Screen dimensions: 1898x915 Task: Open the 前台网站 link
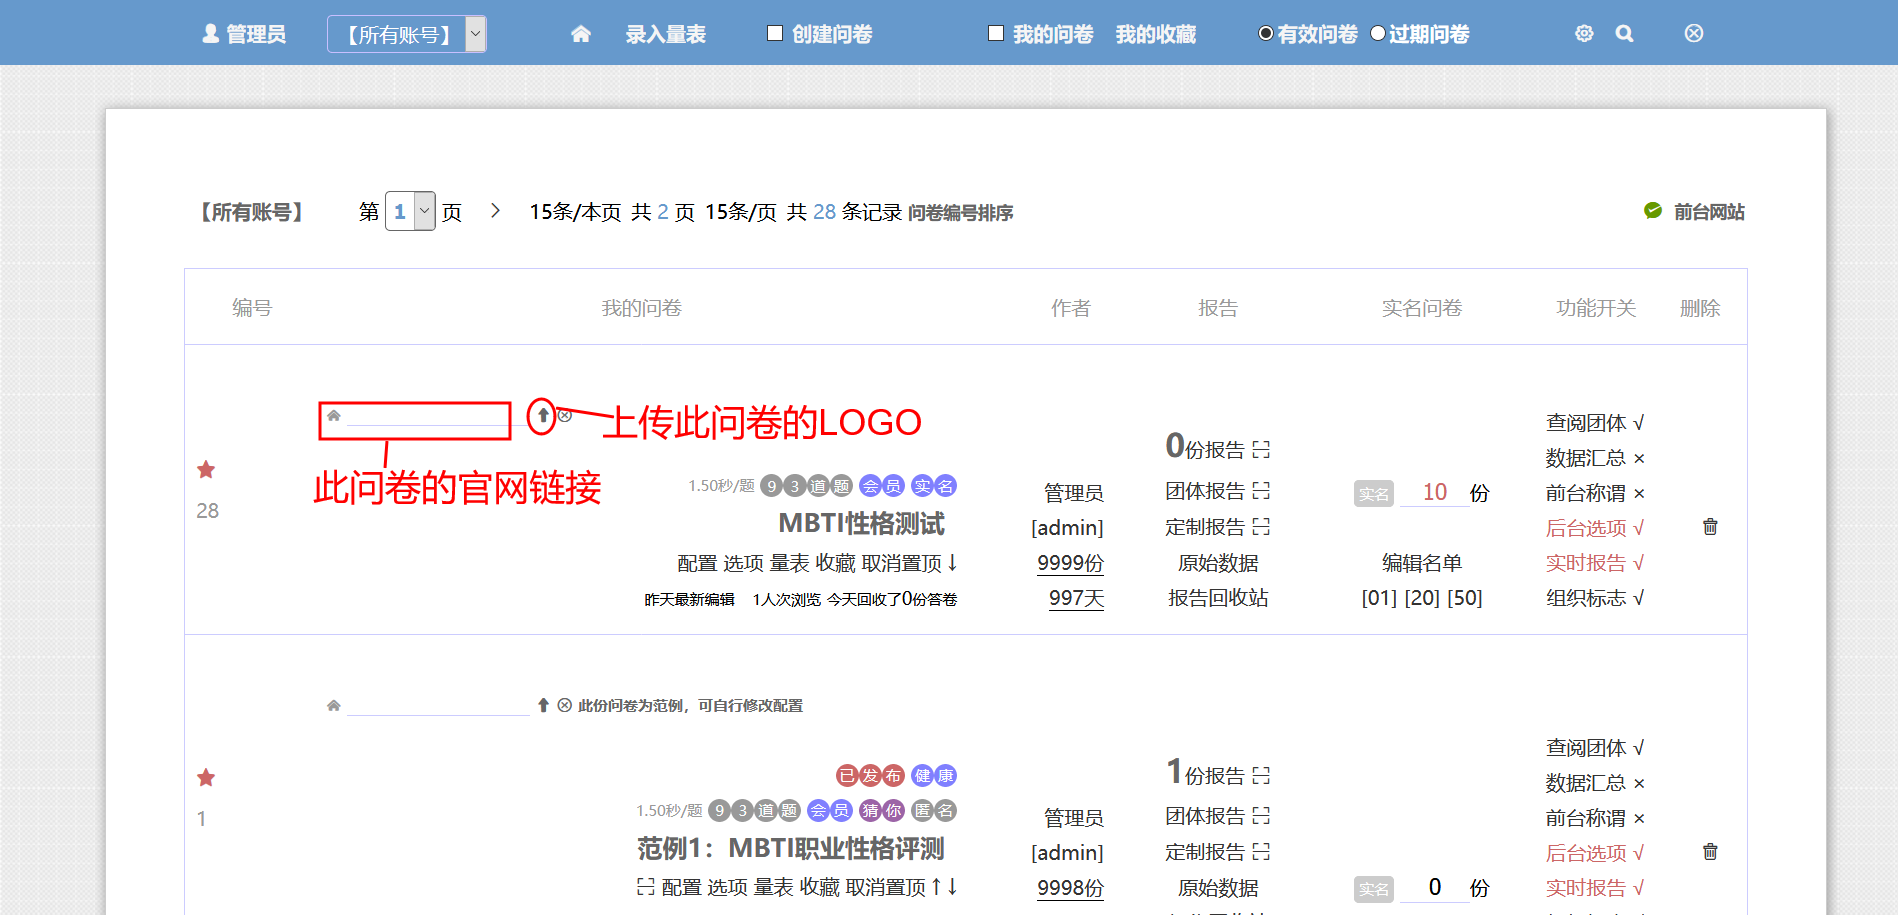pos(1709,212)
